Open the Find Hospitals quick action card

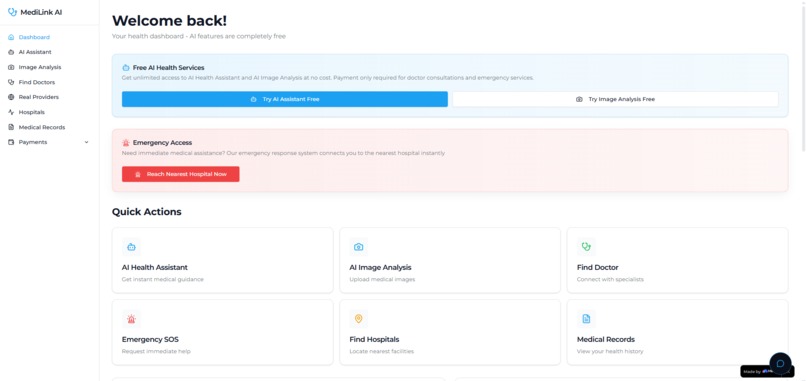(x=450, y=332)
